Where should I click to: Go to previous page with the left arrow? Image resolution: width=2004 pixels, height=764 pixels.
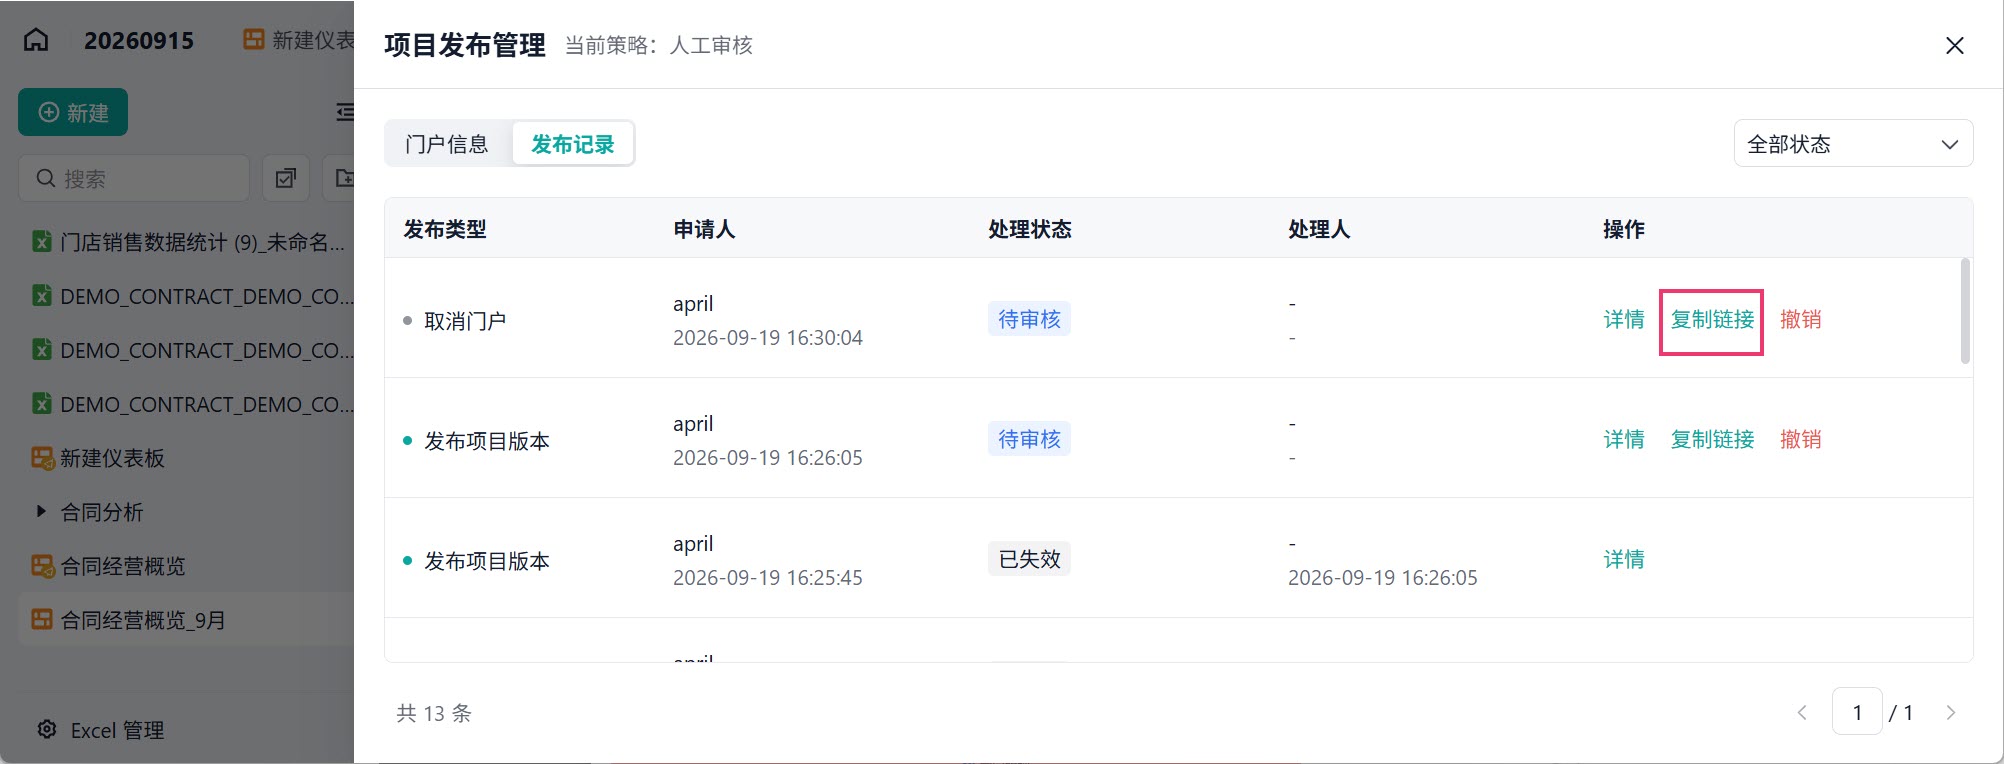1802,713
